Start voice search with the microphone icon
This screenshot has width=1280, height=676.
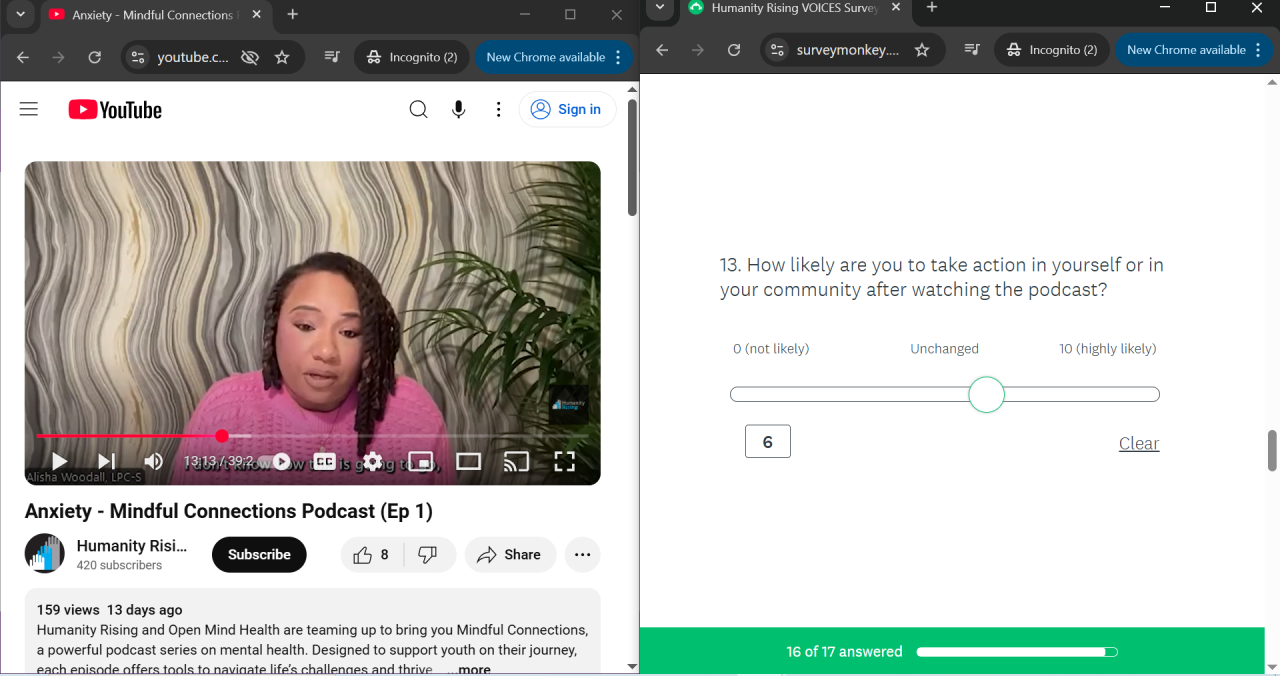[x=458, y=110]
